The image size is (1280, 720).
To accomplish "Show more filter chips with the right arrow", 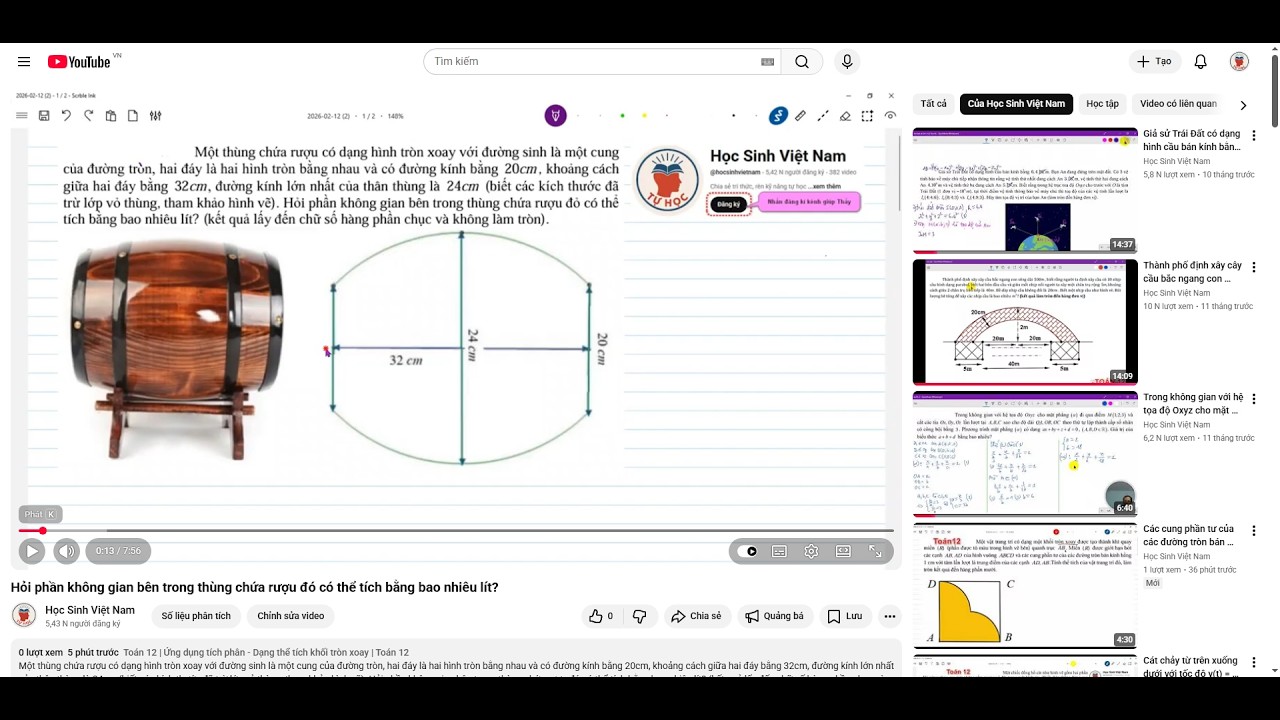I will 1243,105.
